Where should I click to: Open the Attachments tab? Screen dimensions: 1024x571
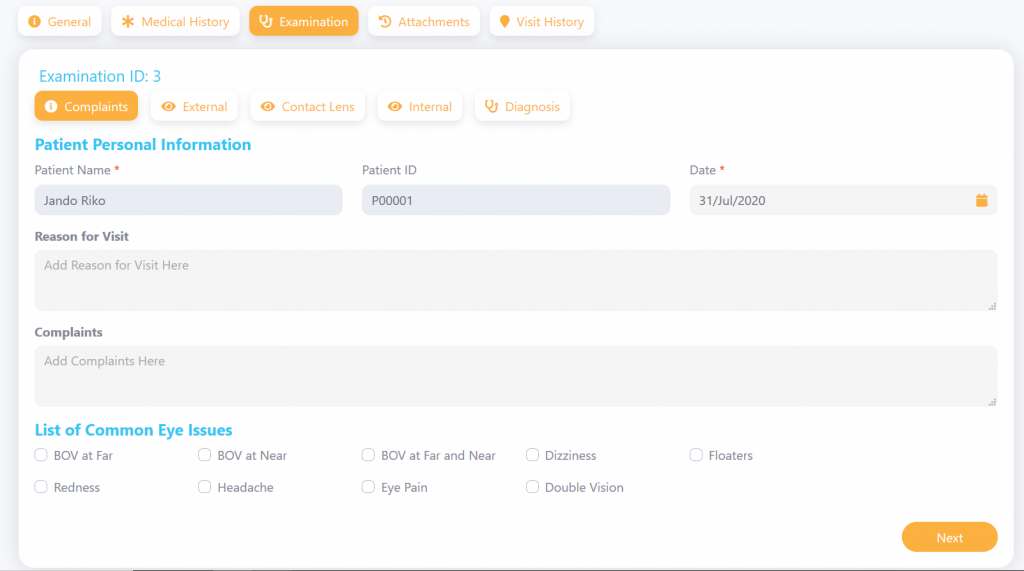click(x=424, y=22)
